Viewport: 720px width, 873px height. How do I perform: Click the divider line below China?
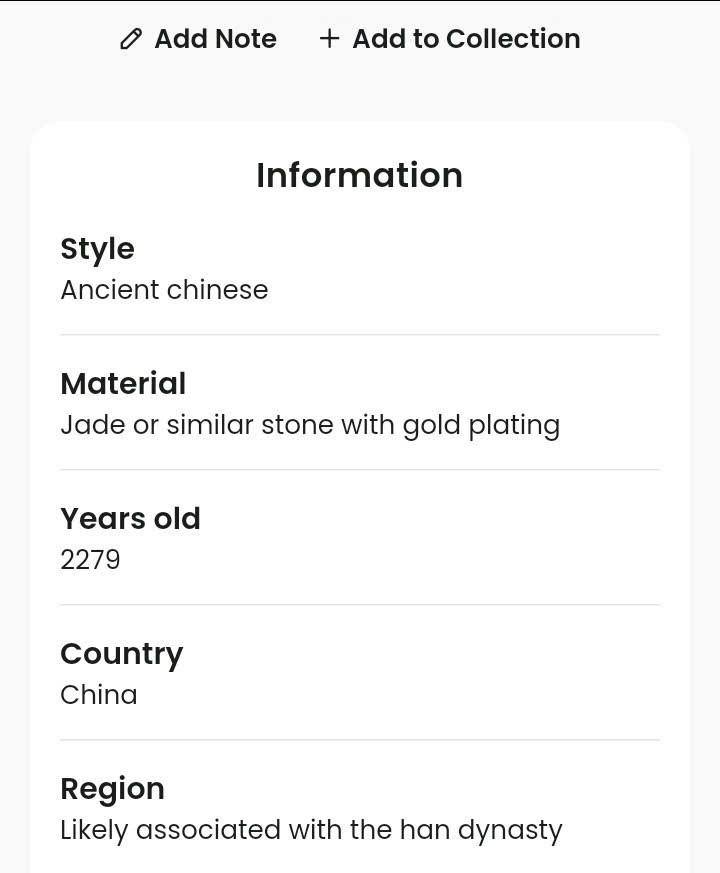pos(360,740)
